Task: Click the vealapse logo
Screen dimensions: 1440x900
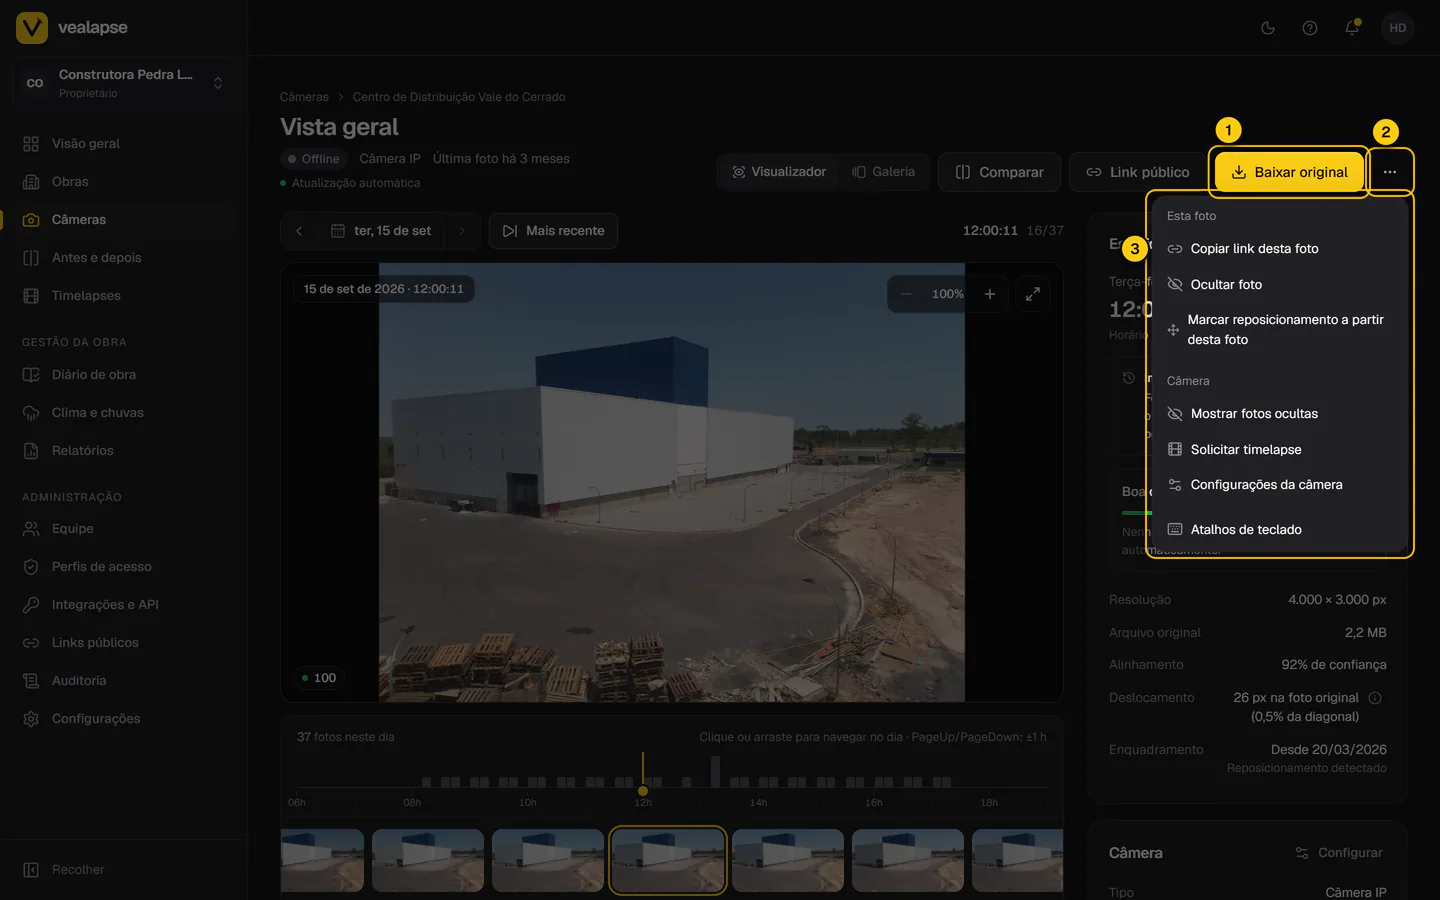Action: [x=72, y=28]
